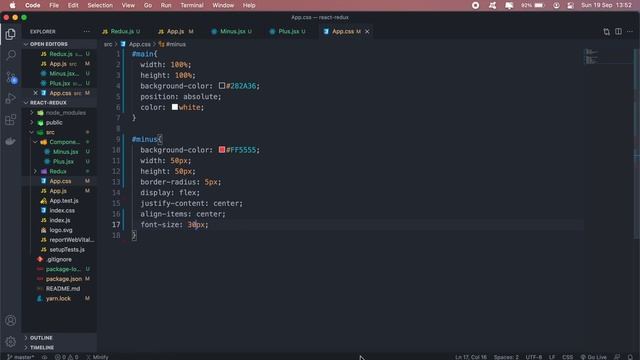
Task: Open the Search view in activity bar
Action: click(x=11, y=55)
